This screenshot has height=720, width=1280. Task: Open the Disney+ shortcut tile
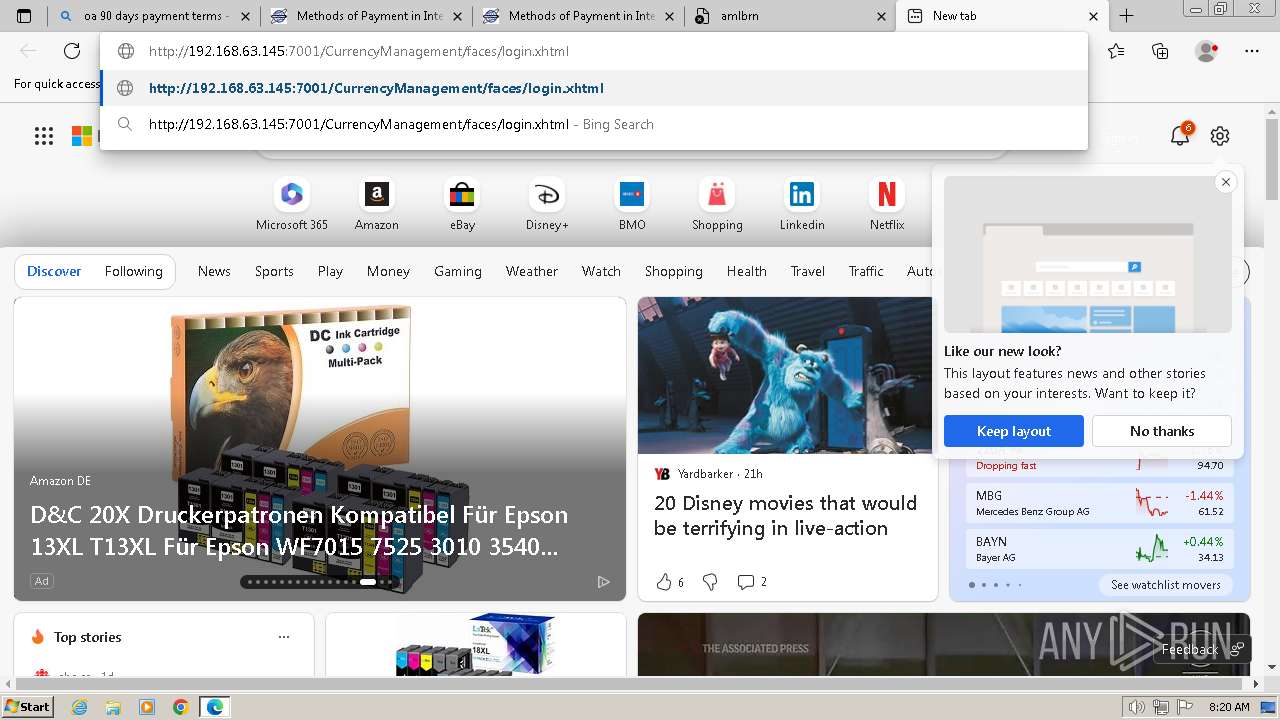(x=547, y=205)
